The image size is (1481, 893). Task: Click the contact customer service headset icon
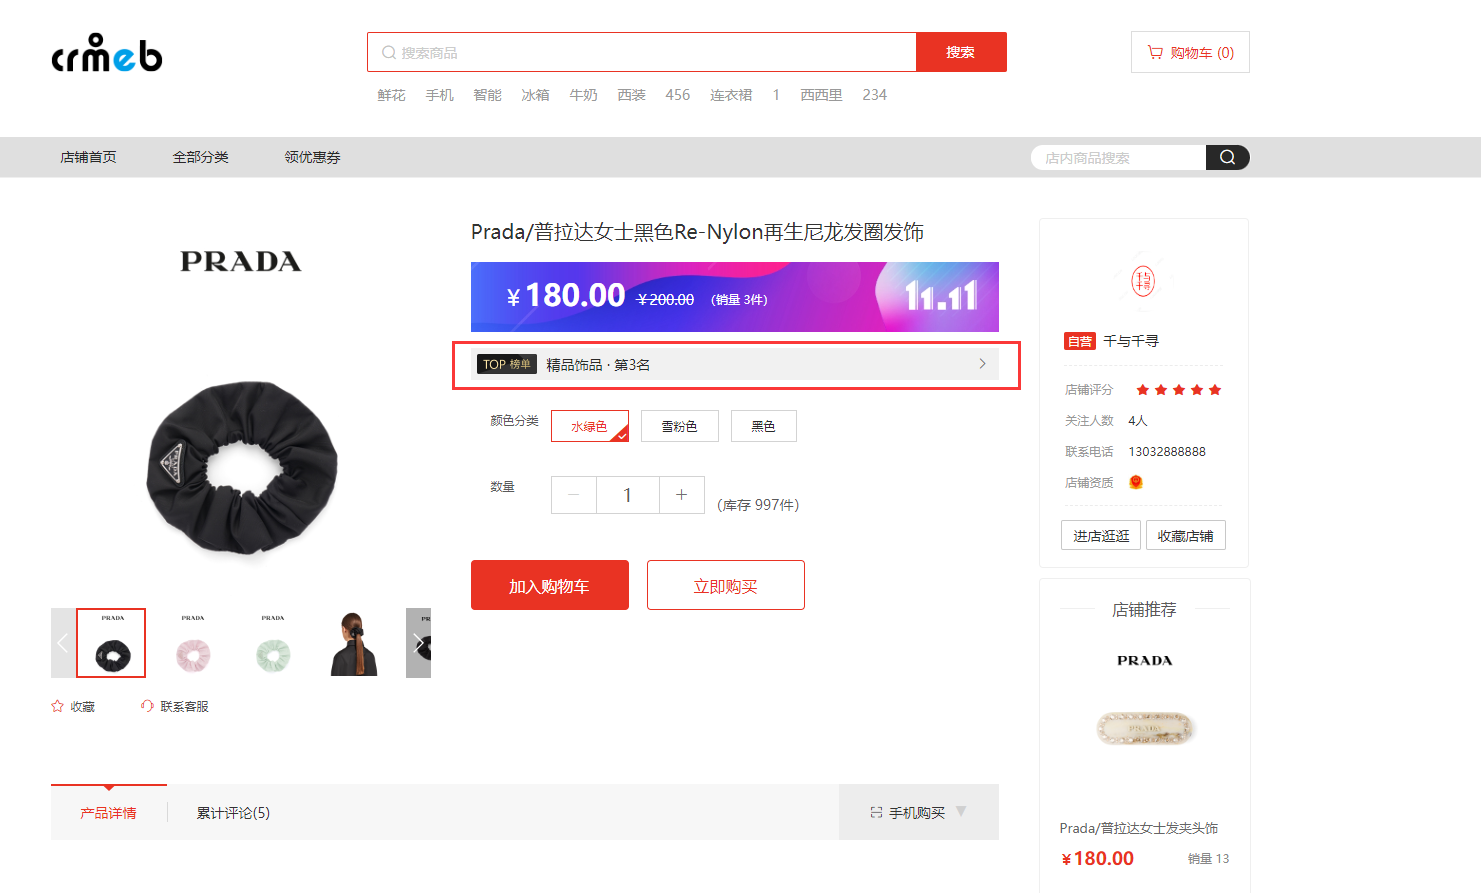pos(147,706)
